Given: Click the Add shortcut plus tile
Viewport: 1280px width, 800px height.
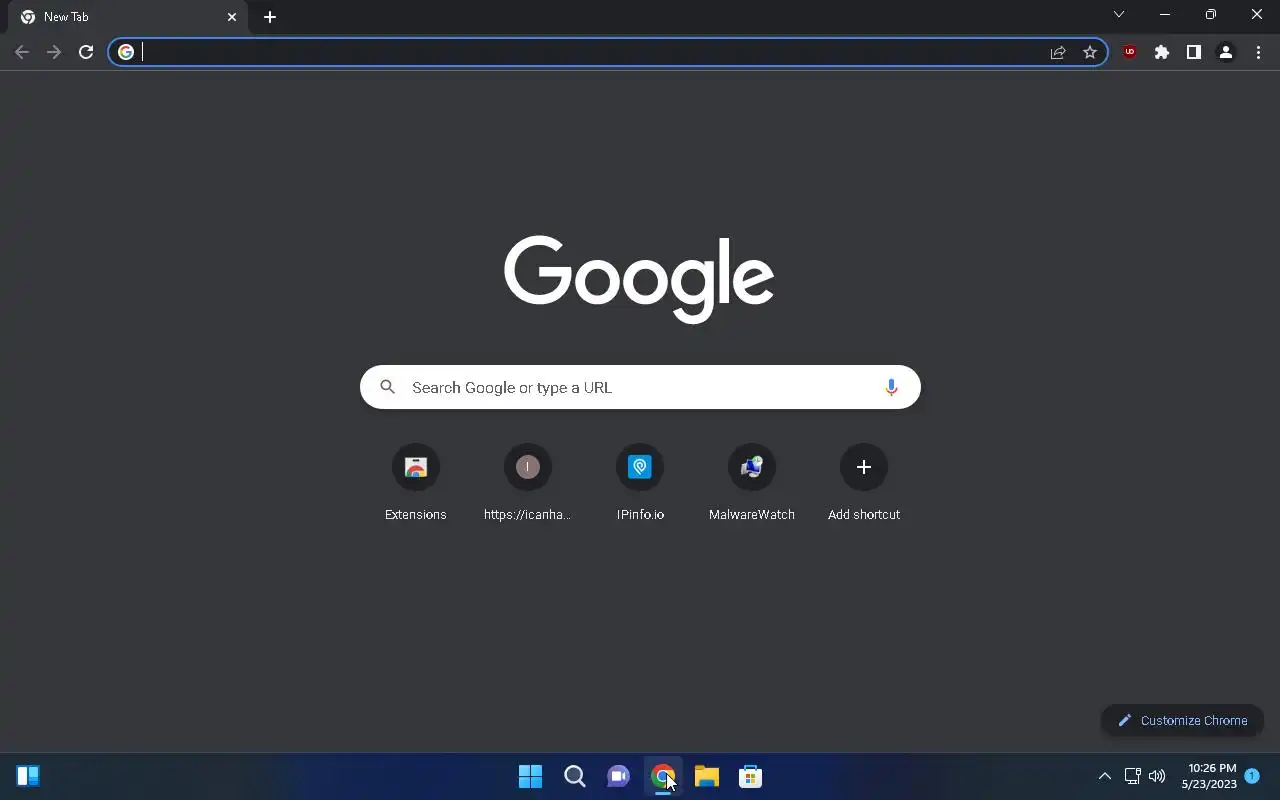Looking at the screenshot, I should pyautogui.click(x=864, y=484).
